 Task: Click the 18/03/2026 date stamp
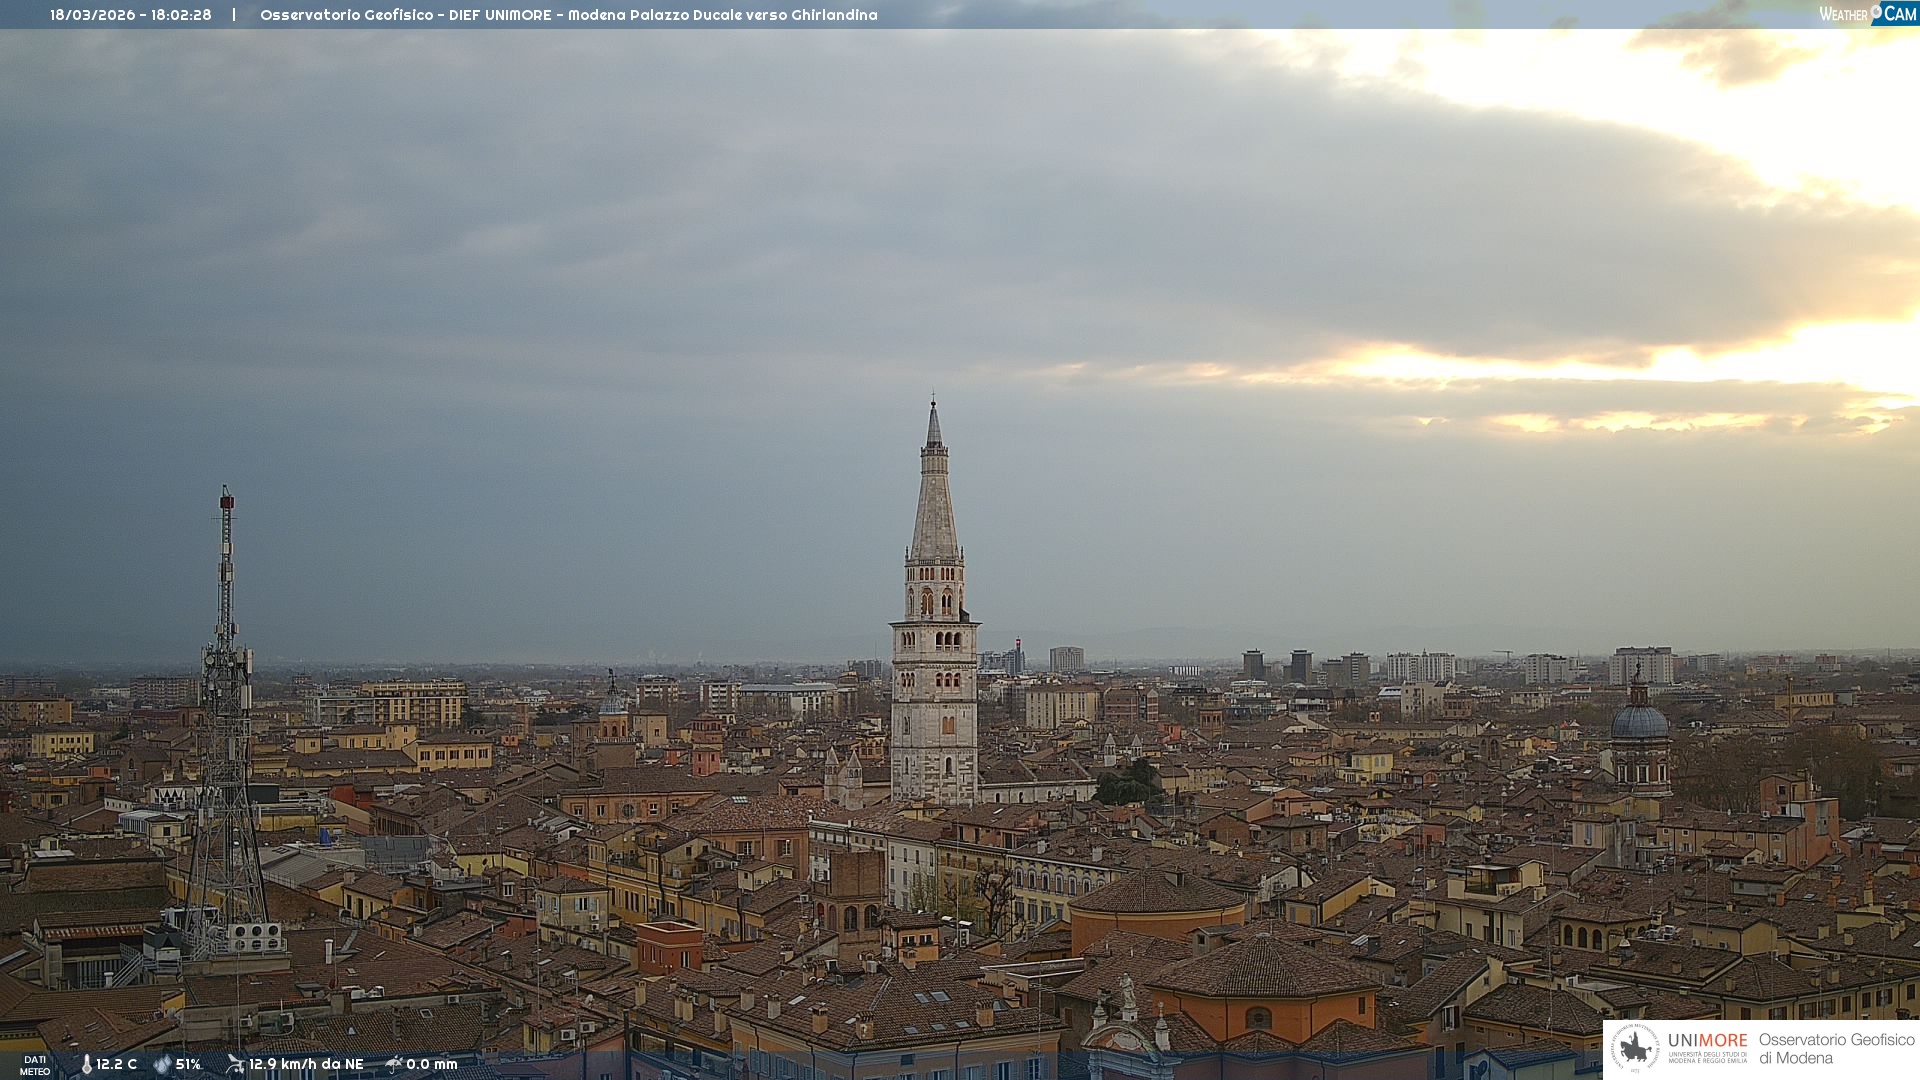point(94,15)
